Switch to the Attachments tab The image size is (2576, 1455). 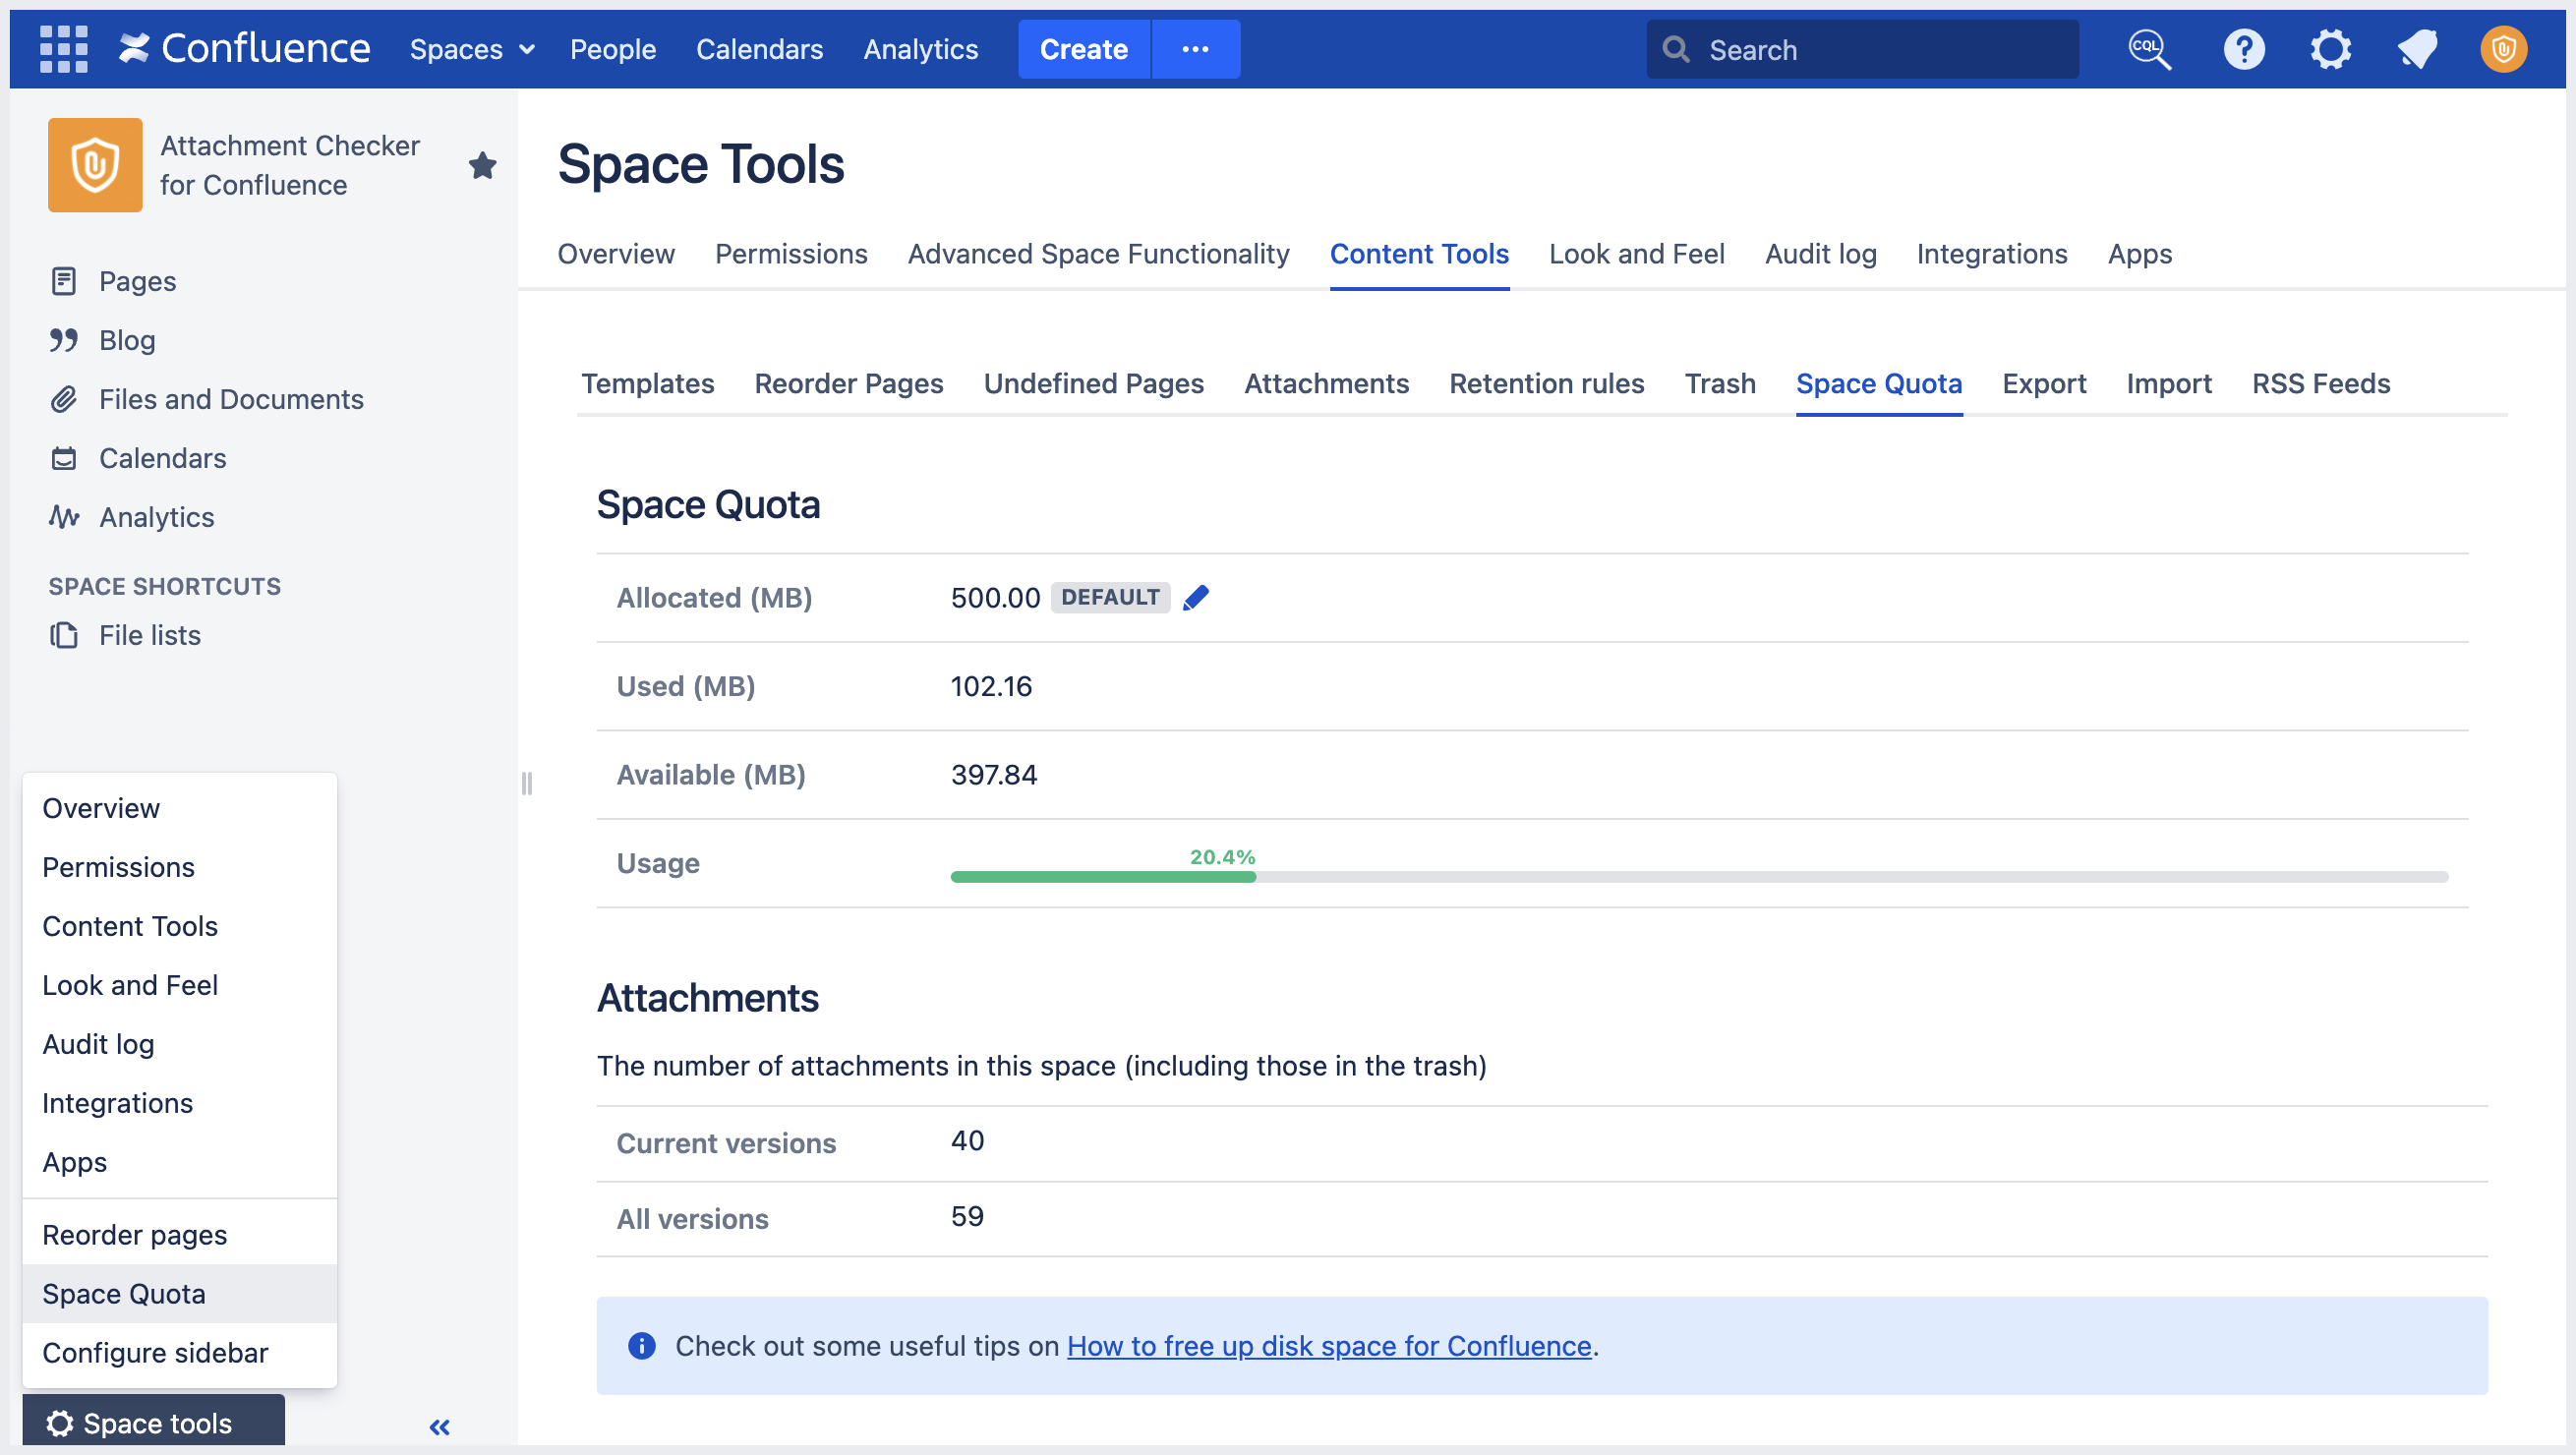click(1326, 384)
